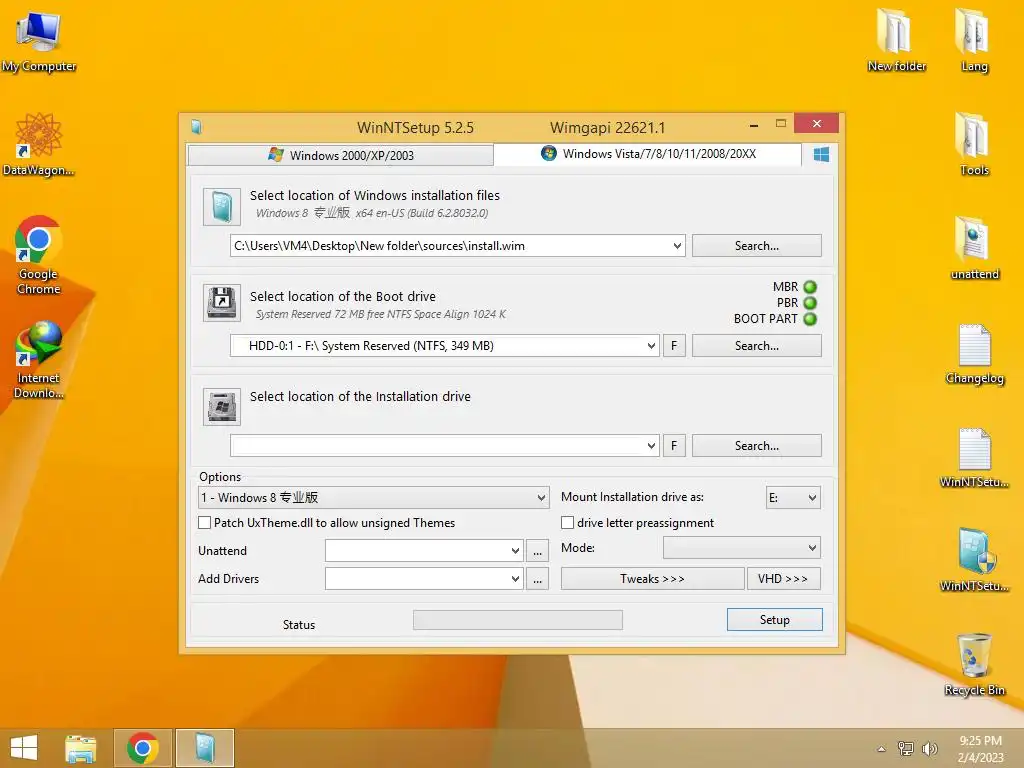Open the Lang folder on the desktop
The width and height of the screenshot is (1024, 768).
click(x=974, y=40)
